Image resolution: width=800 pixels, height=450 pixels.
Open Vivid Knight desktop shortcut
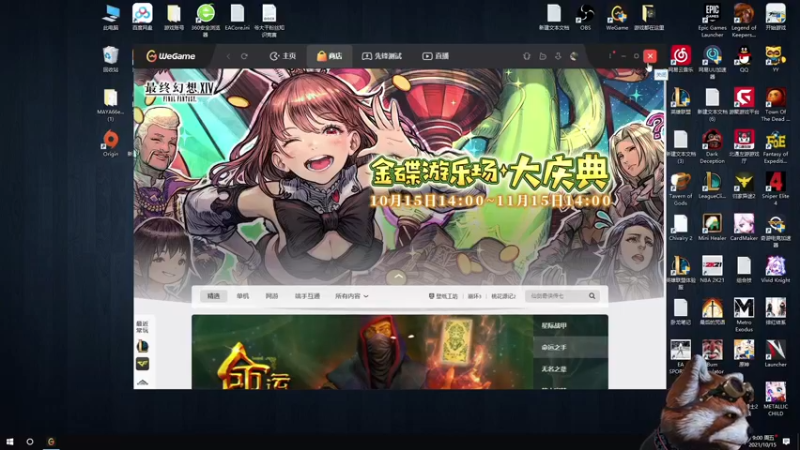coord(776,269)
